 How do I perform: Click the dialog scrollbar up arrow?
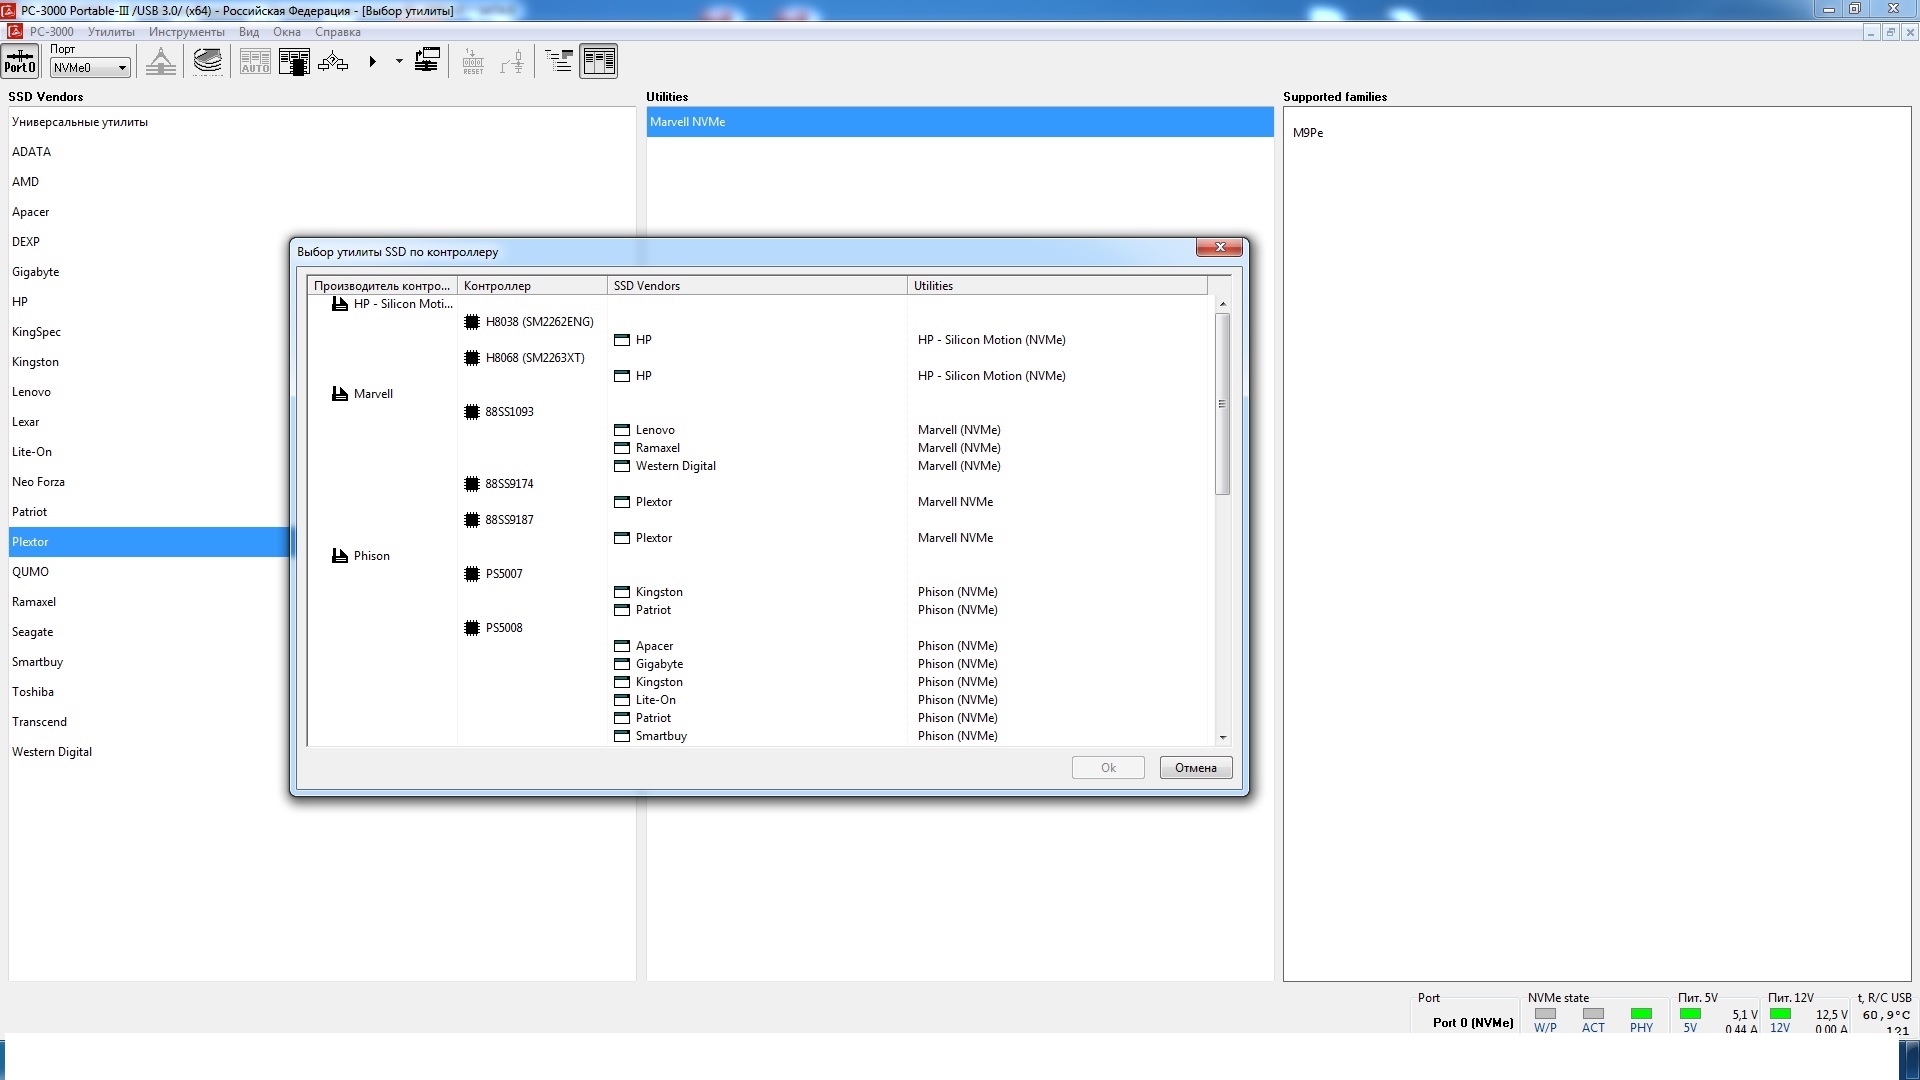pos(1222,303)
